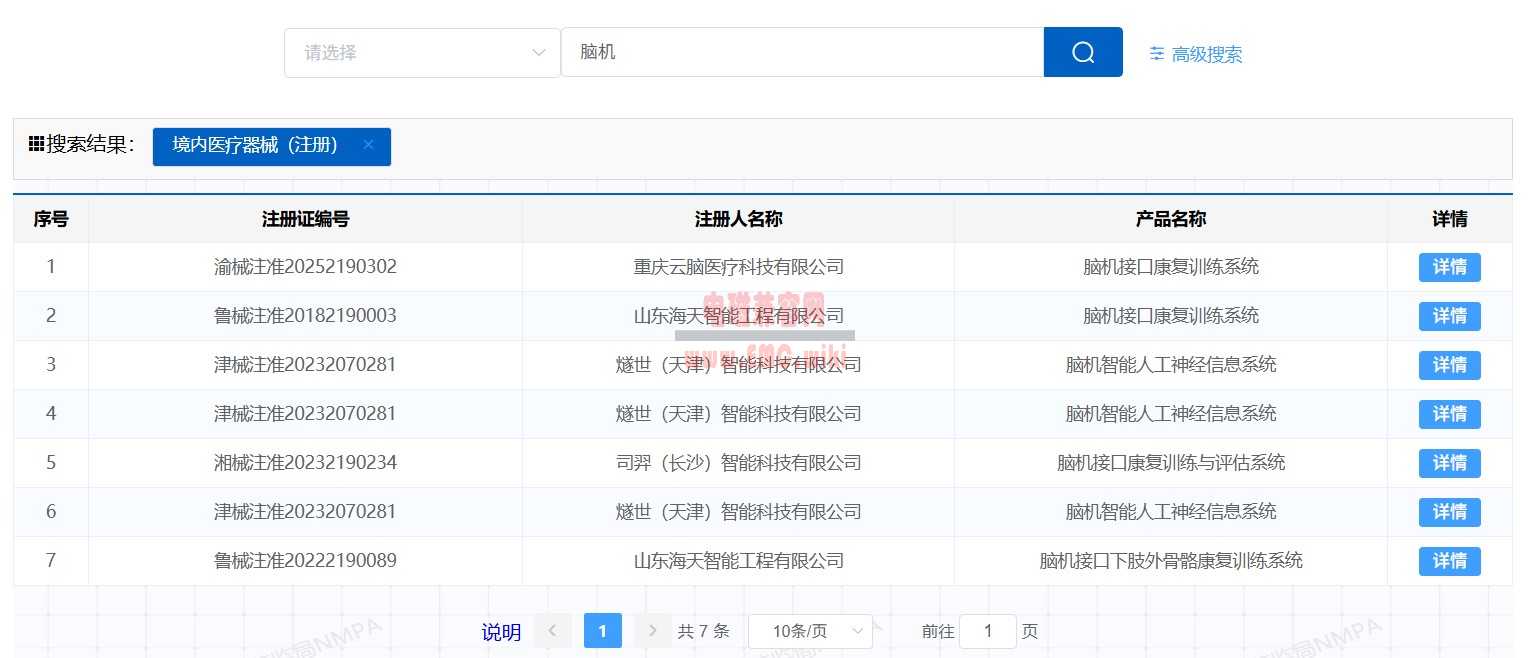Viewport: 1531px width, 658px height.
Task: Open 详情 for row 6 燧世（天津）
Action: [1449, 512]
